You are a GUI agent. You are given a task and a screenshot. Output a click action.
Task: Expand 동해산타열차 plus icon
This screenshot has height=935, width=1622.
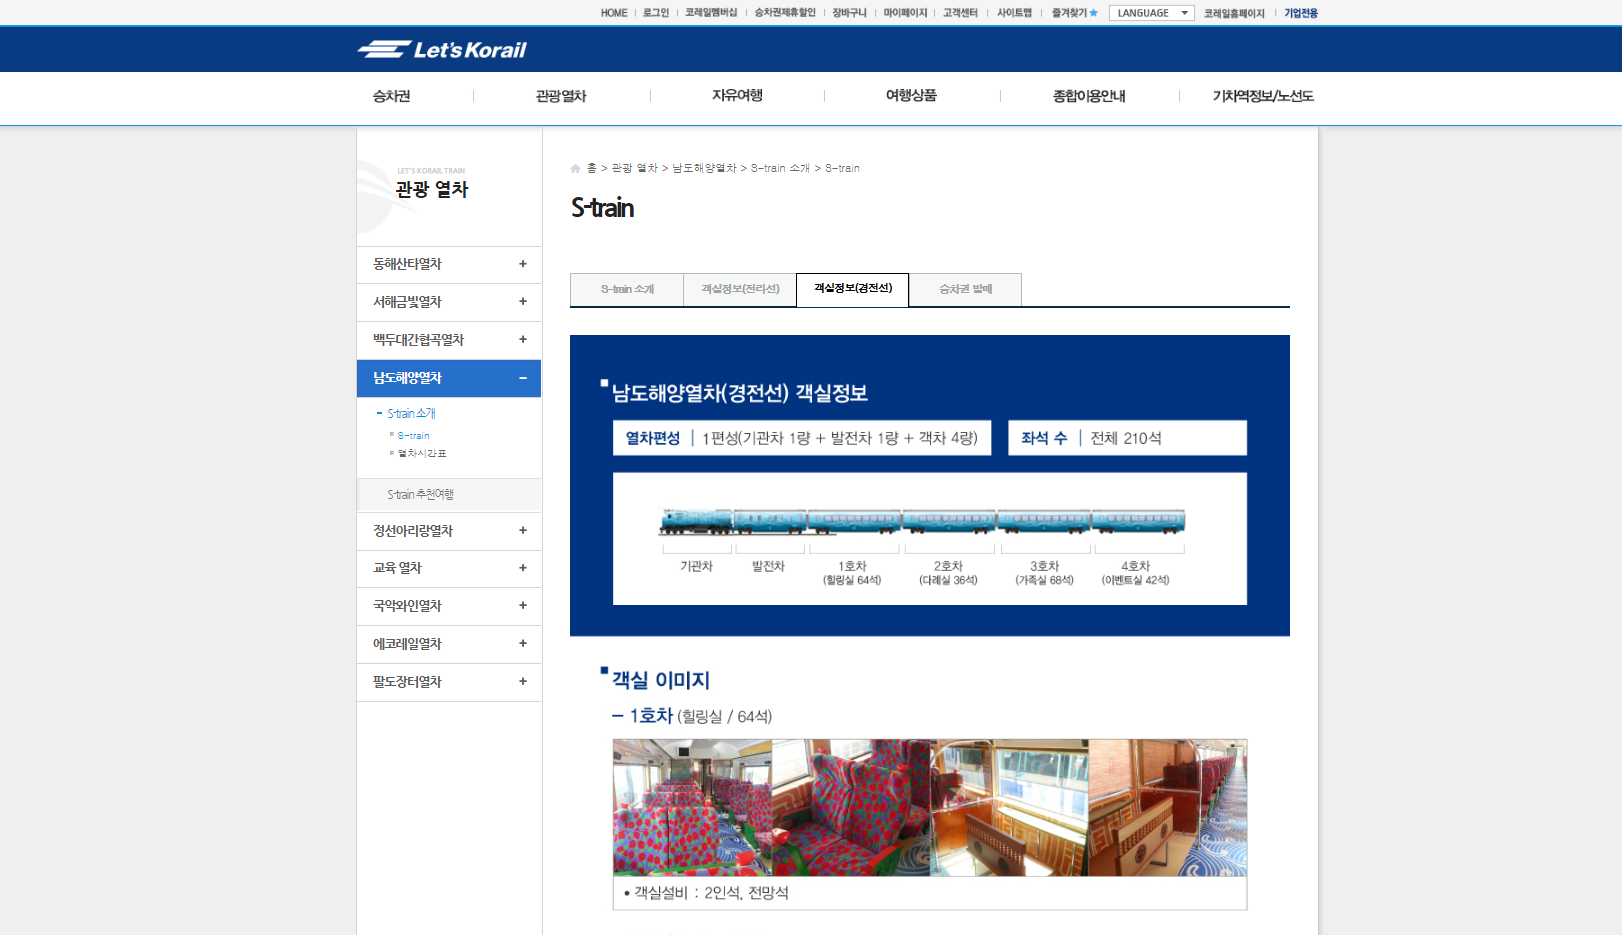[x=522, y=264]
